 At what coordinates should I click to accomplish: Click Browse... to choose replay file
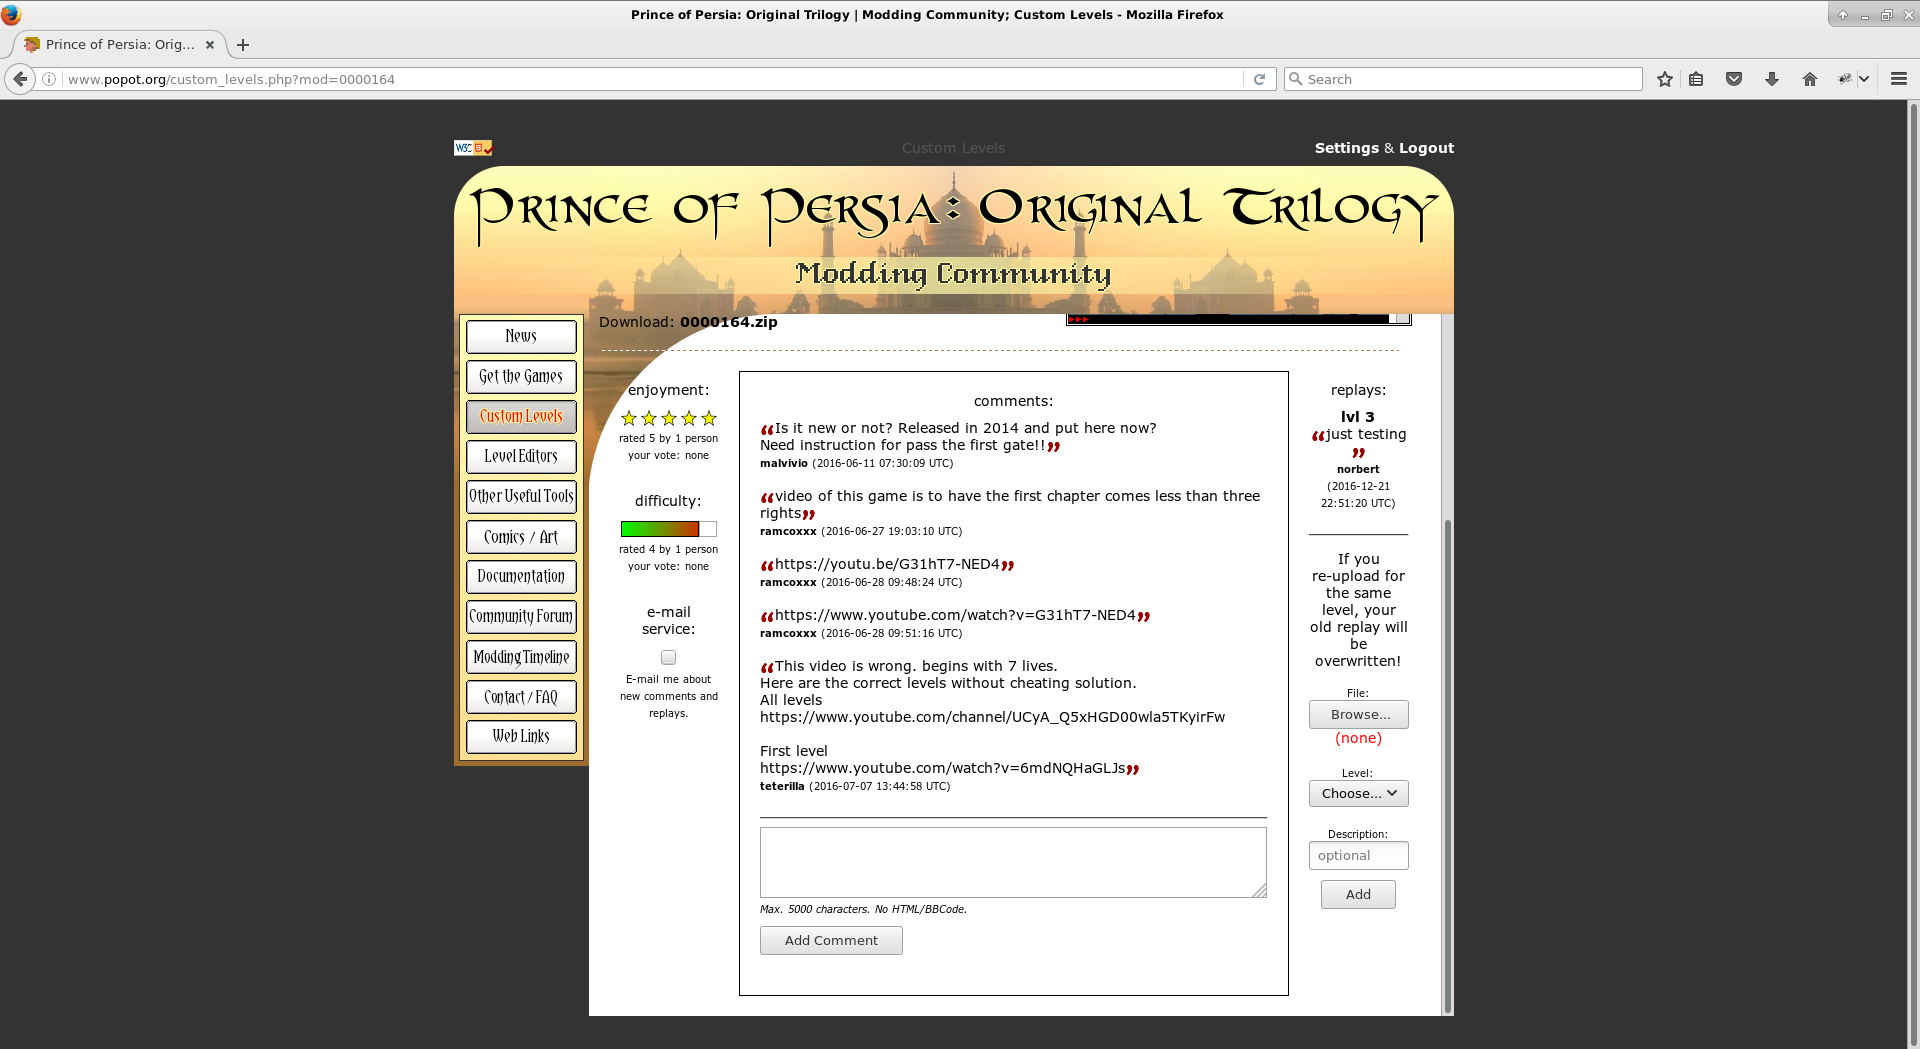(1359, 714)
